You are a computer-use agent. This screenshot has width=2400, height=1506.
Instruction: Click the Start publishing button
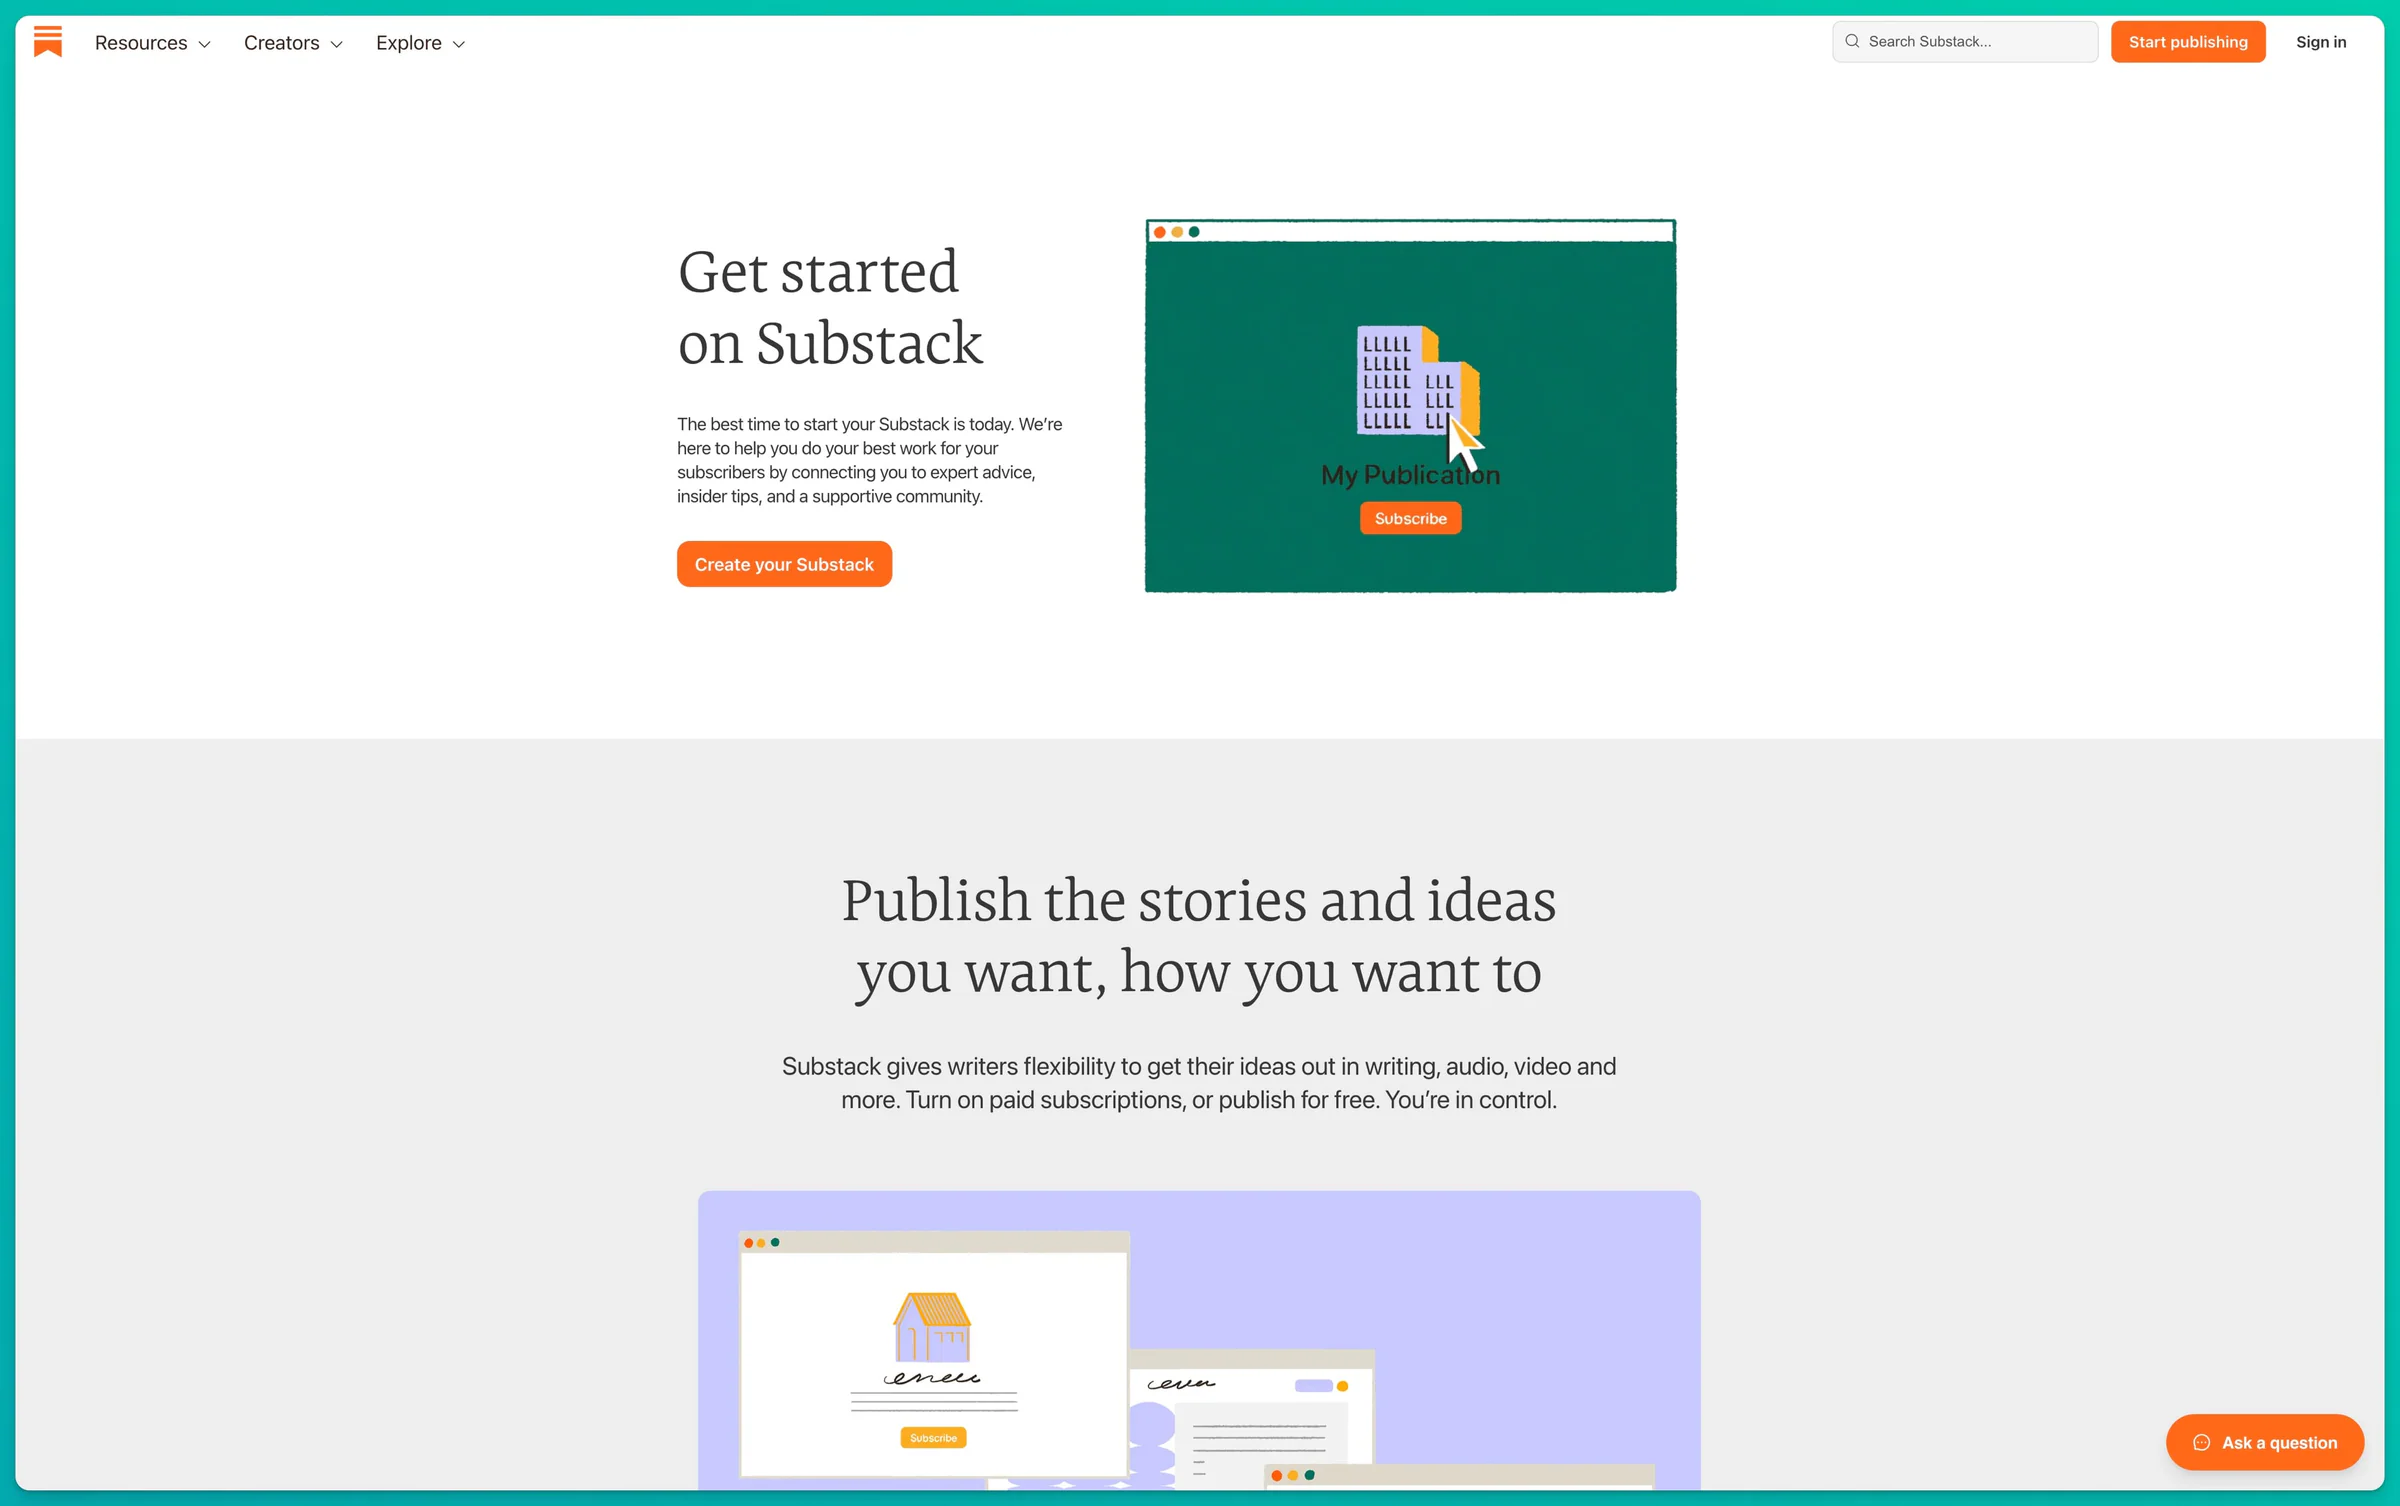pos(2188,41)
